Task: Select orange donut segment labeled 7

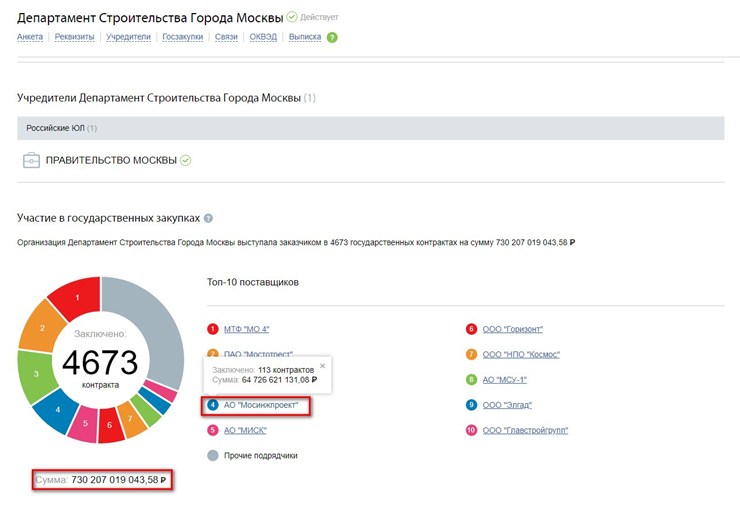Action: coord(130,419)
